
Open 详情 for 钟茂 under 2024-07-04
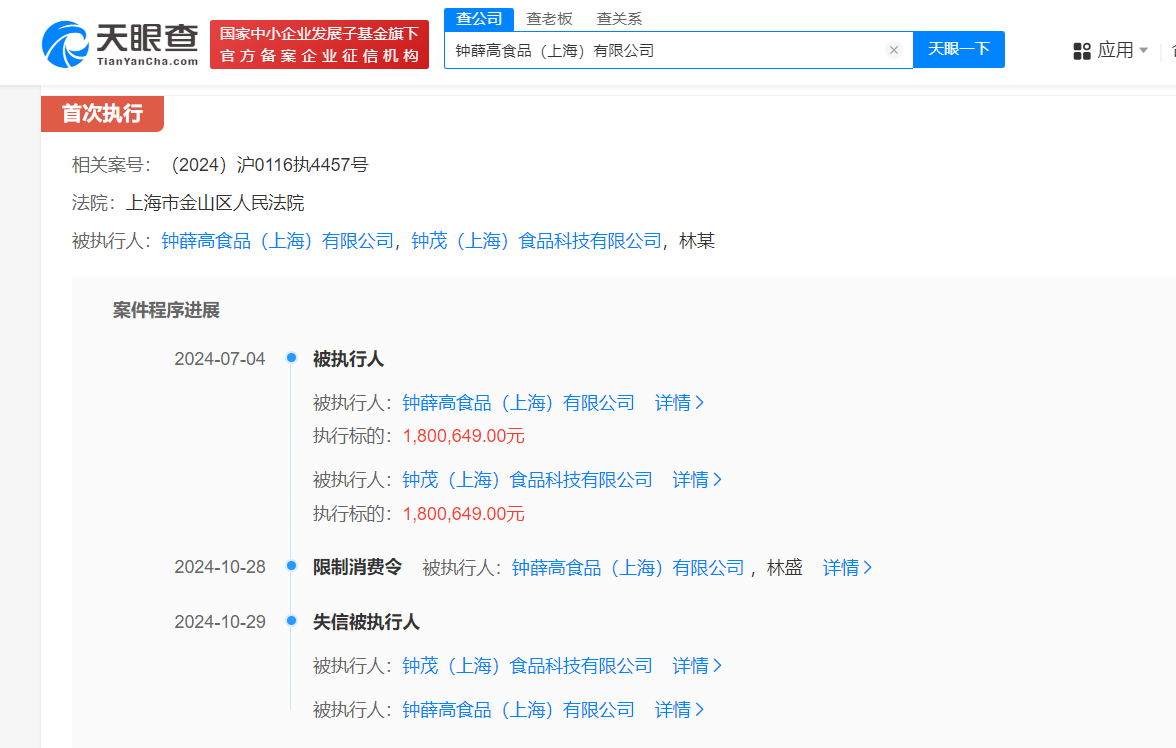697,479
